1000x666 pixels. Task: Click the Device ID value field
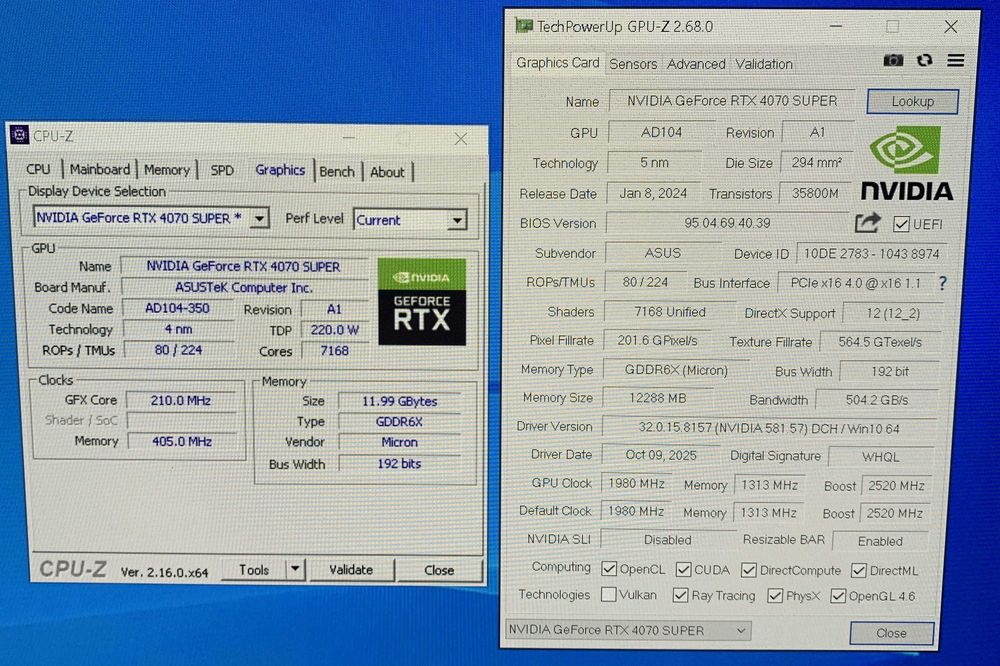[x=871, y=253]
